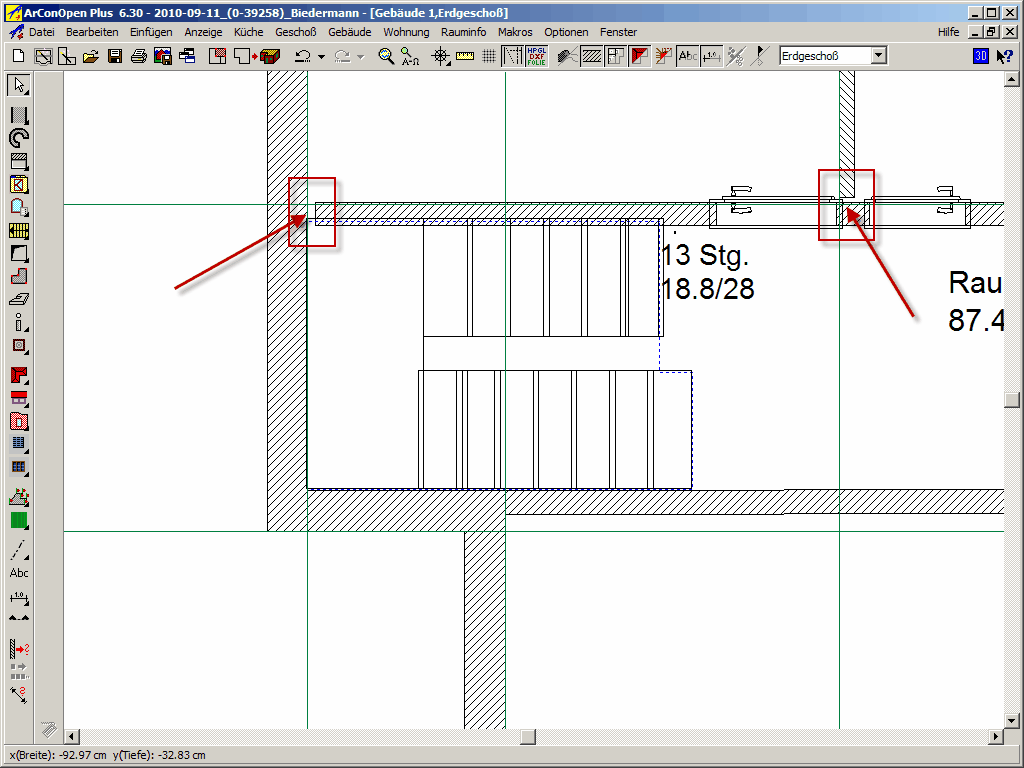Open the Gebäude menu
1024x768 pixels.
click(x=349, y=32)
